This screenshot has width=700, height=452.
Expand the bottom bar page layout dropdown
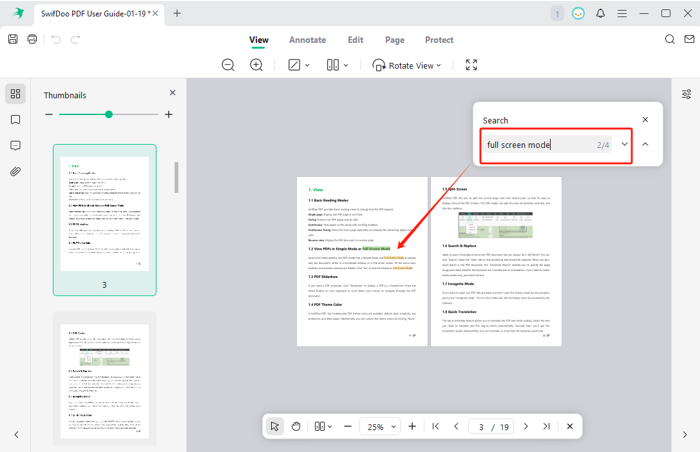330,427
